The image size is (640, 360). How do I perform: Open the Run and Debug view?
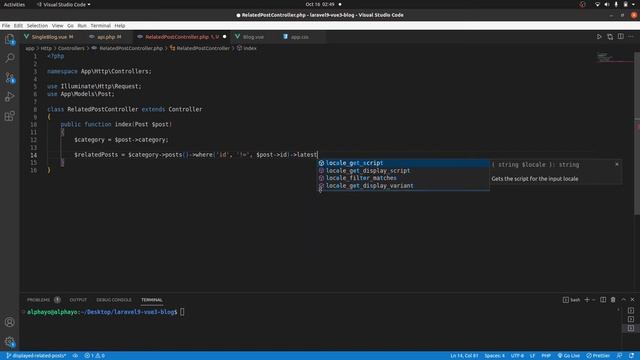point(9,97)
